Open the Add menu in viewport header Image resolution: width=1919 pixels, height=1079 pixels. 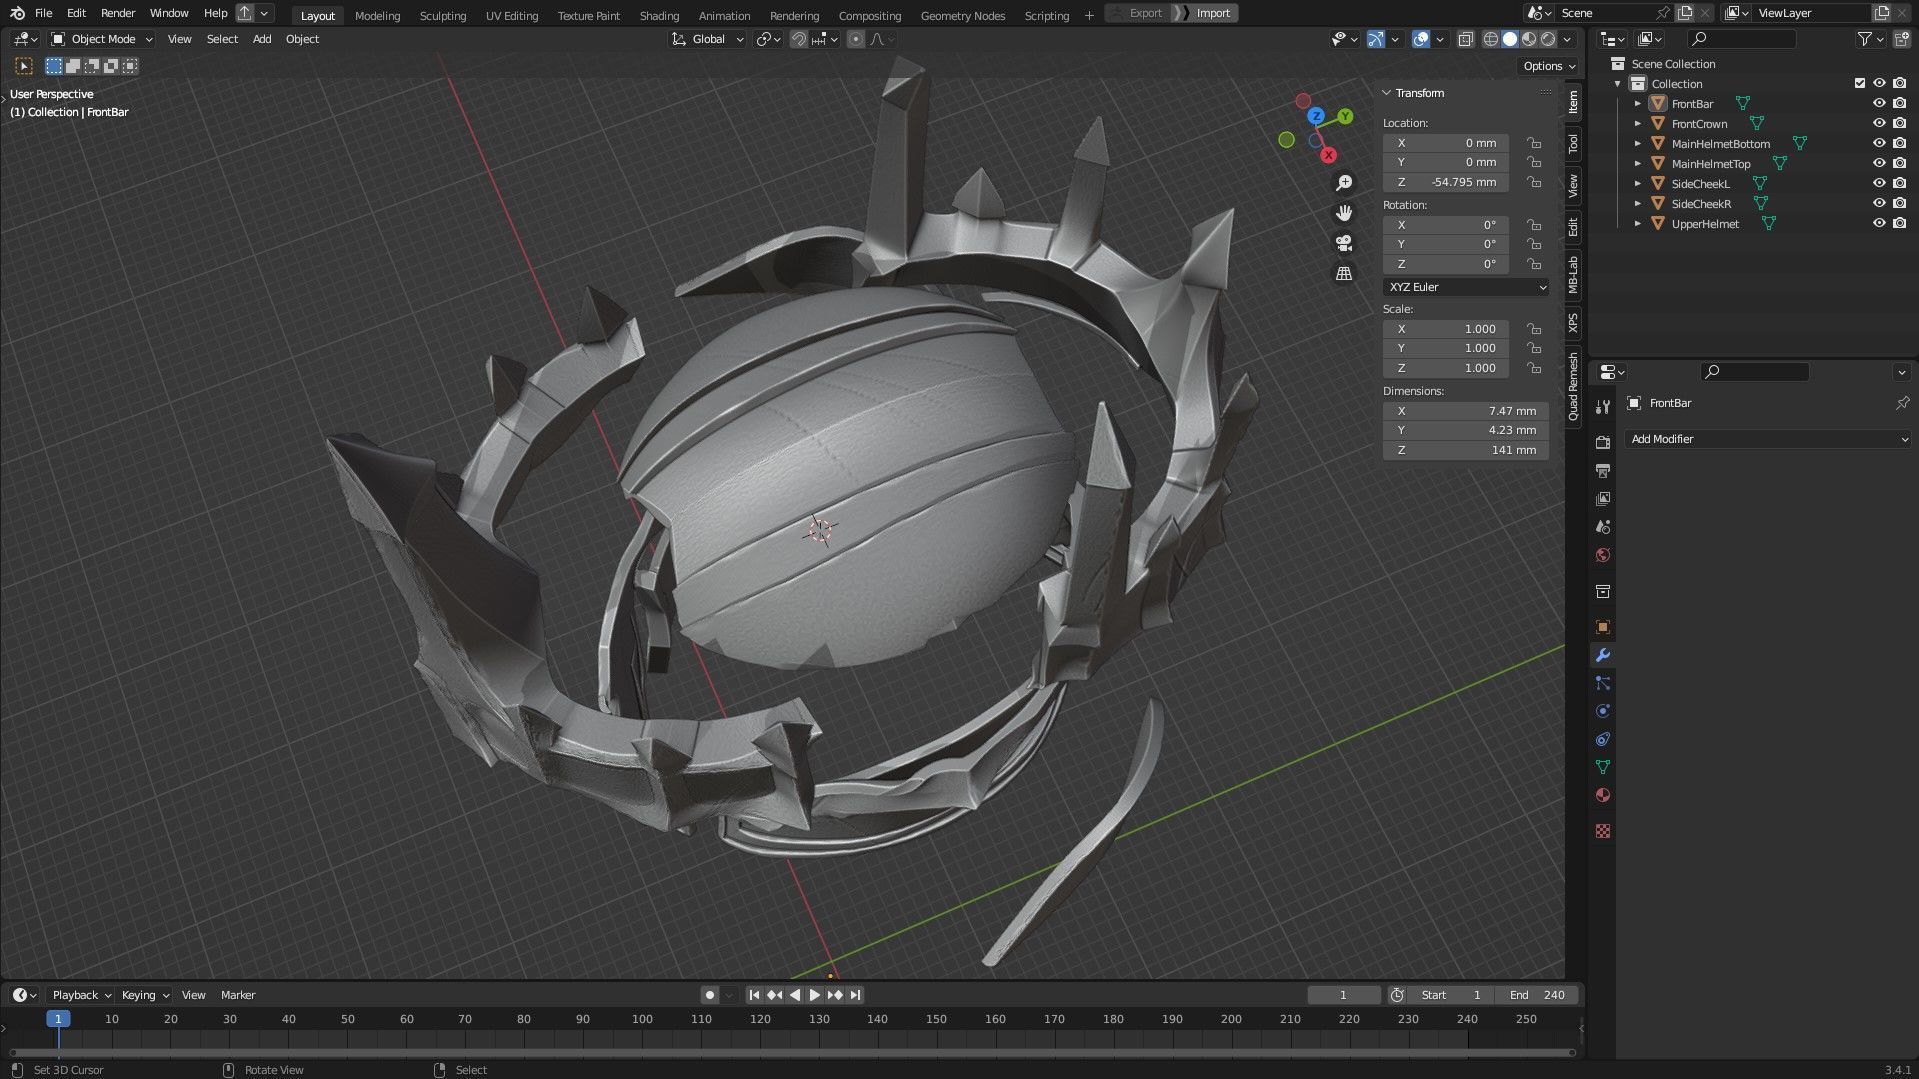tap(262, 39)
